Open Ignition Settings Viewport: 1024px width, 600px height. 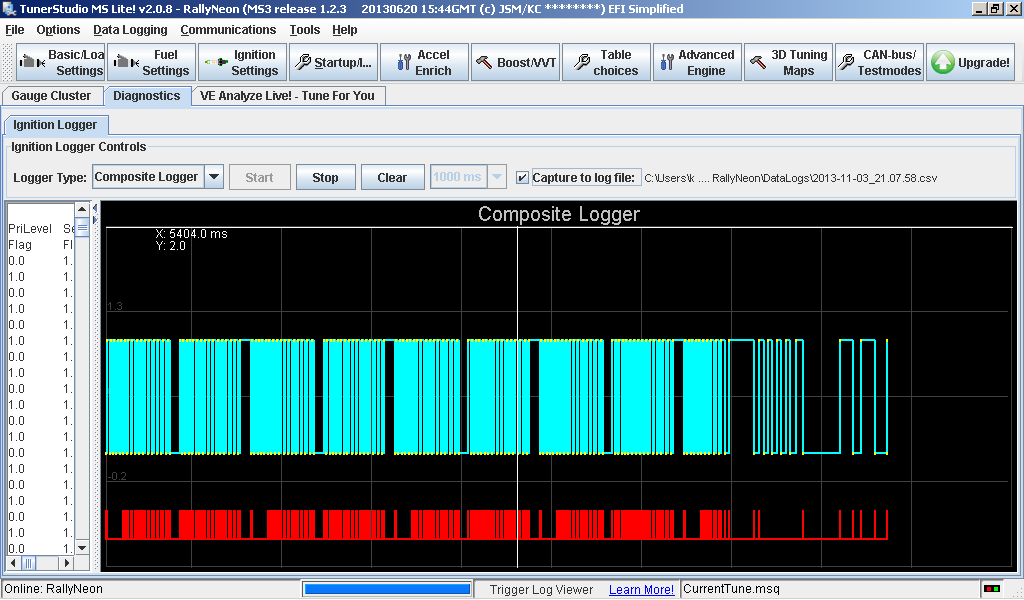click(x=242, y=62)
